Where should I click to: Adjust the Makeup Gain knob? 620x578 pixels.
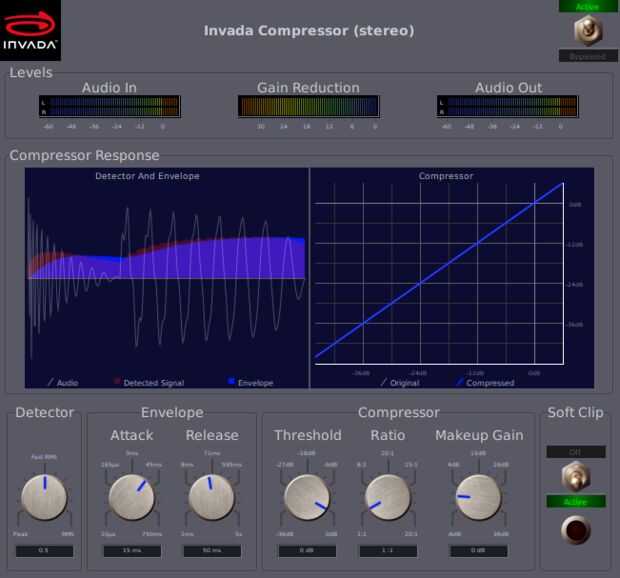click(x=478, y=497)
